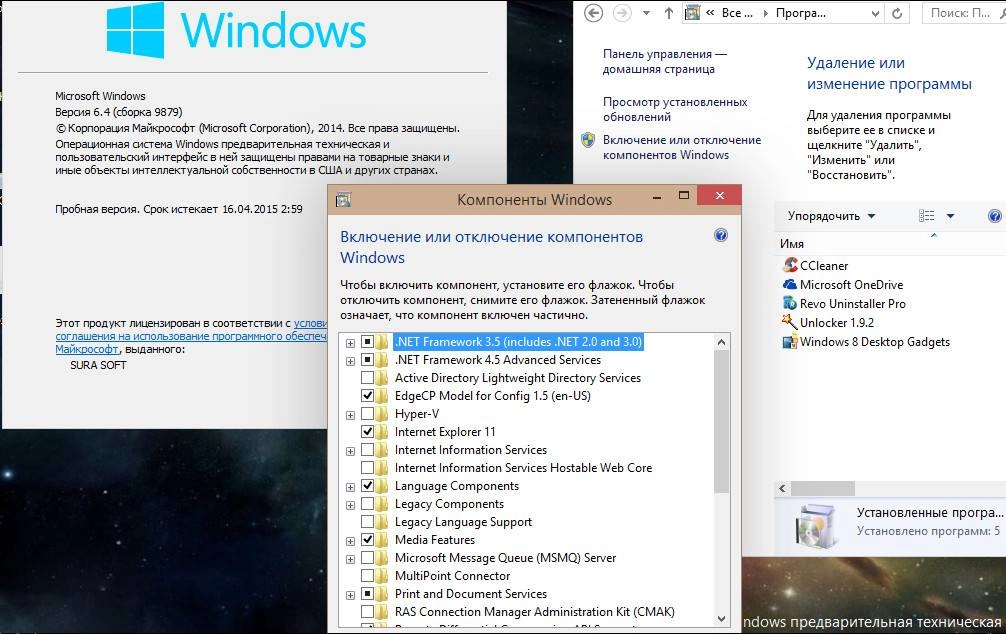This screenshot has height=634, width=1006.
Task: Click the Unlocker 1.9.2 wand icon
Action: coord(790,322)
